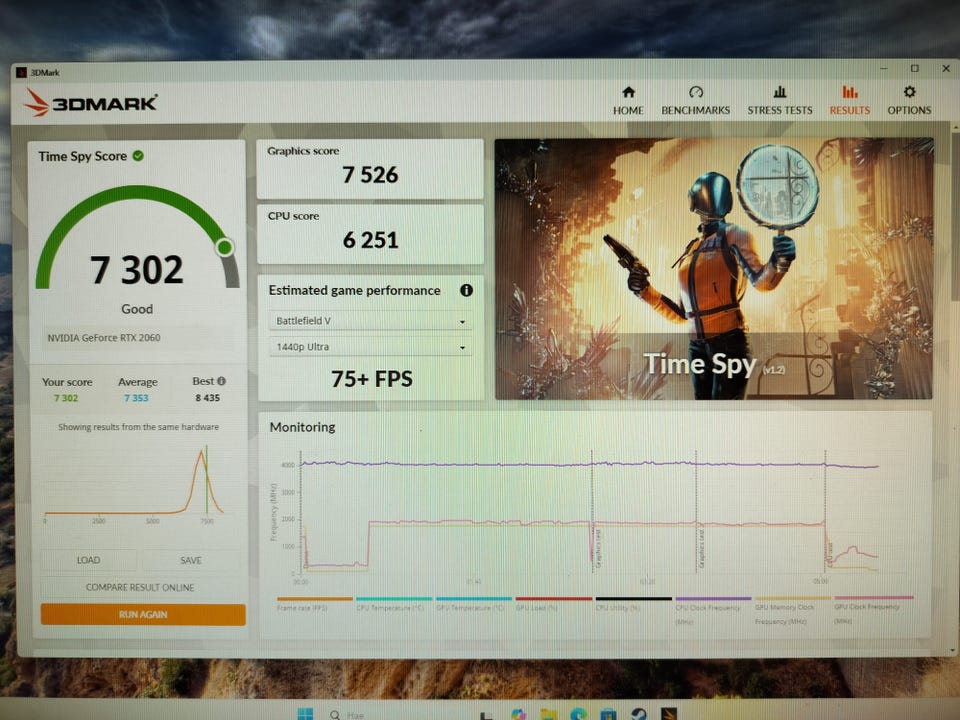960x720 pixels.
Task: Click the Best score value 8 435
Action: [208, 398]
